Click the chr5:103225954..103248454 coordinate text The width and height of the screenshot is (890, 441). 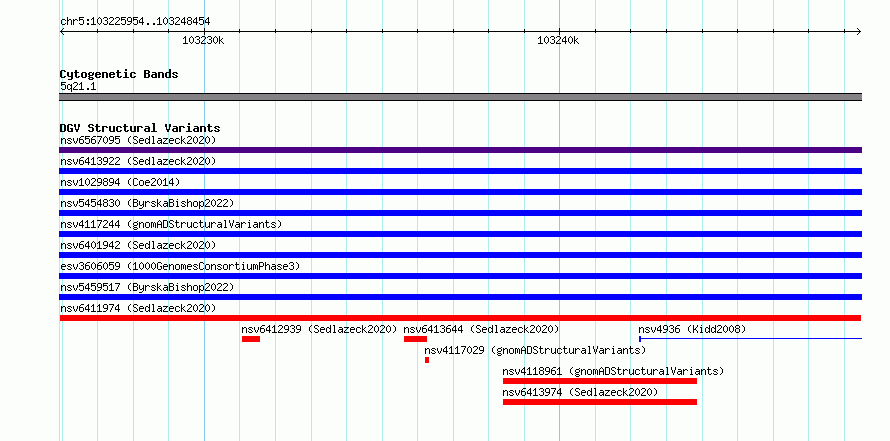pos(135,22)
